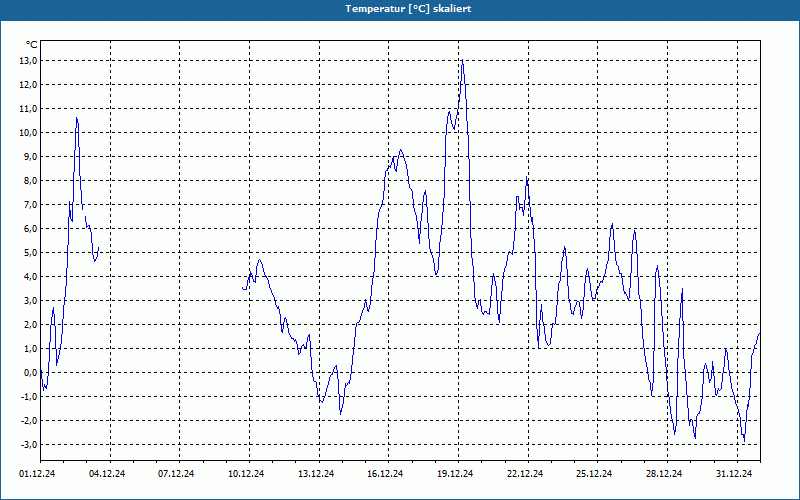Click the 10,0 y-axis value
The width and height of the screenshot is (800, 500).
tap(29, 133)
